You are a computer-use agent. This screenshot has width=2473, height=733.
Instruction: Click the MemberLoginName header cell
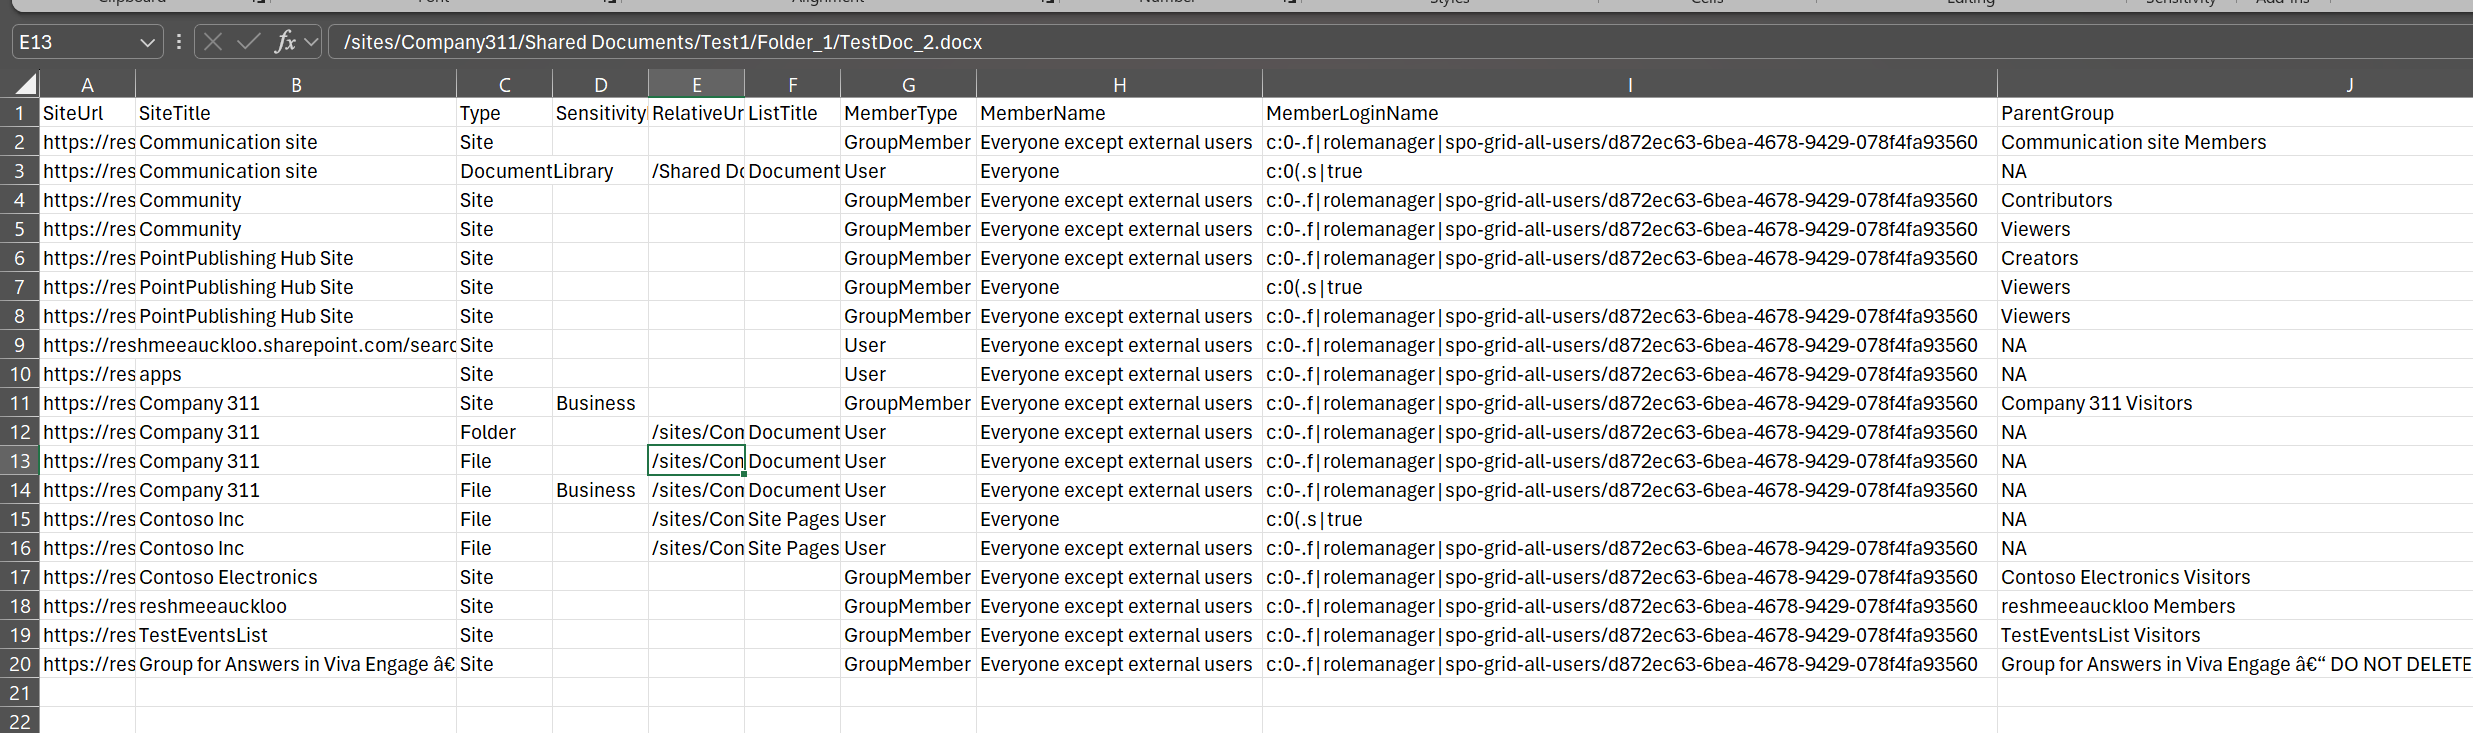[x=1630, y=113]
